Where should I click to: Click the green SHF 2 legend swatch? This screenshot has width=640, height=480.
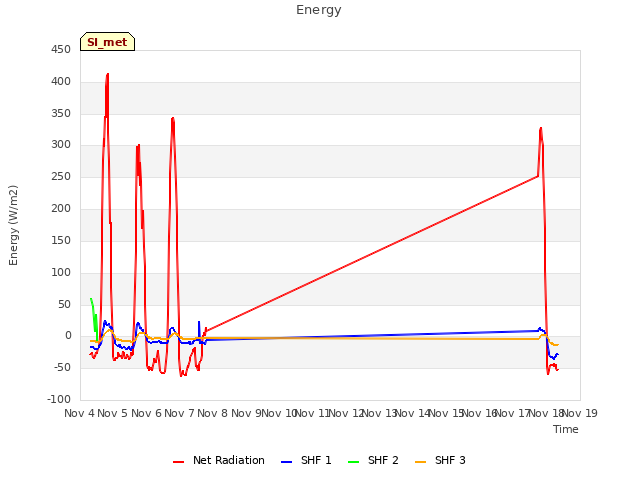coord(353,462)
